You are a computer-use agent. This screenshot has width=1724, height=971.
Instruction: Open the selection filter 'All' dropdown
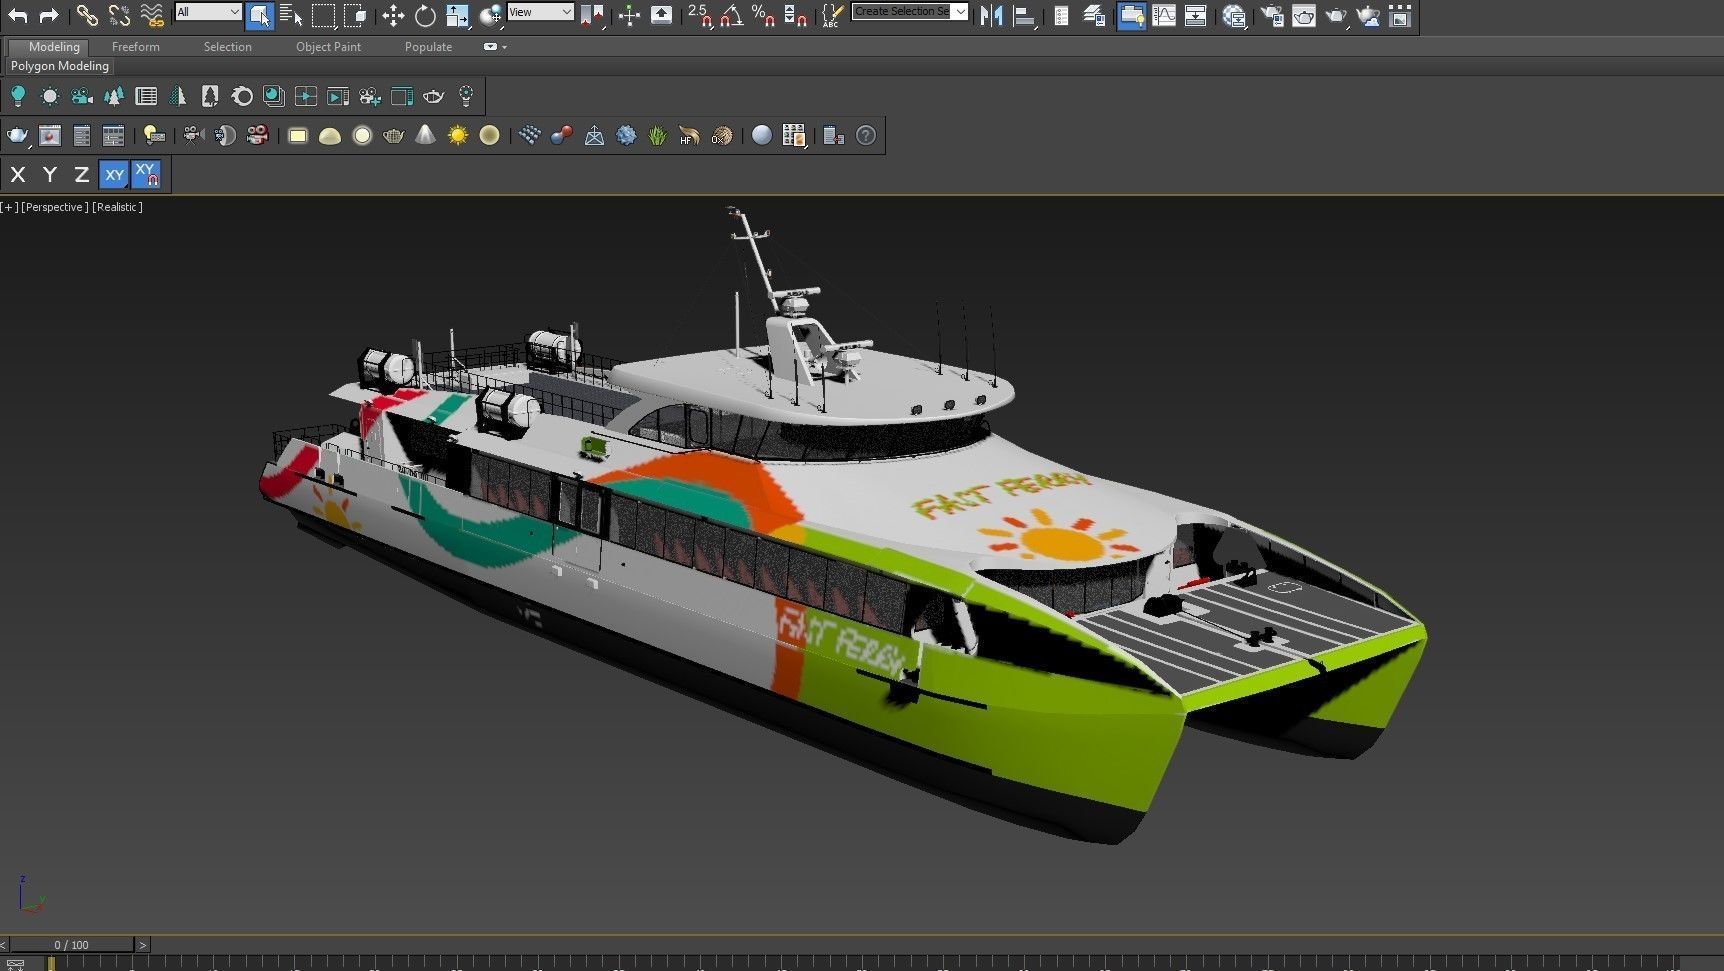(x=208, y=12)
